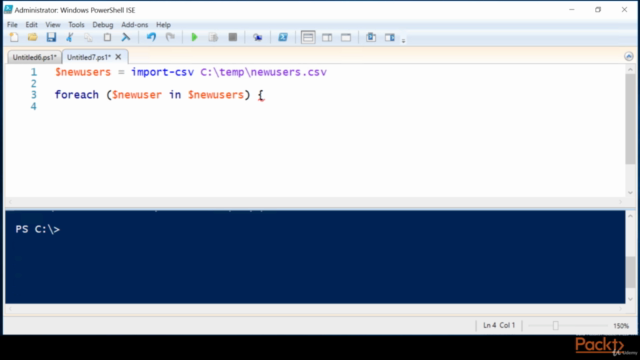Click line number 4 in the gutter
The height and width of the screenshot is (360, 640).
[33, 107]
